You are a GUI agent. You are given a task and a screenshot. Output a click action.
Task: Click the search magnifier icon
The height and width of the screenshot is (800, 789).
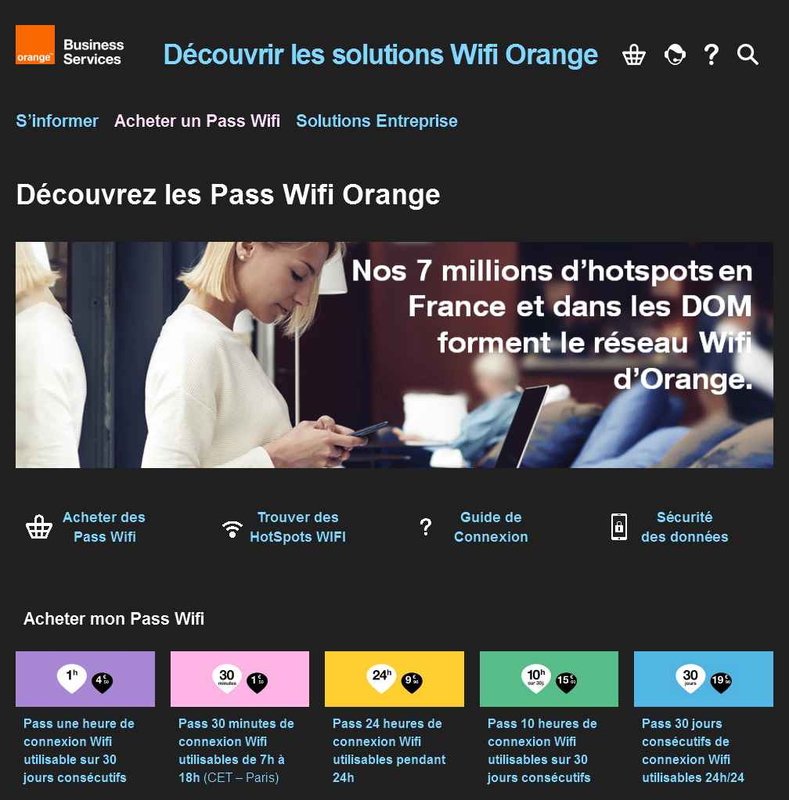pyautogui.click(x=748, y=55)
